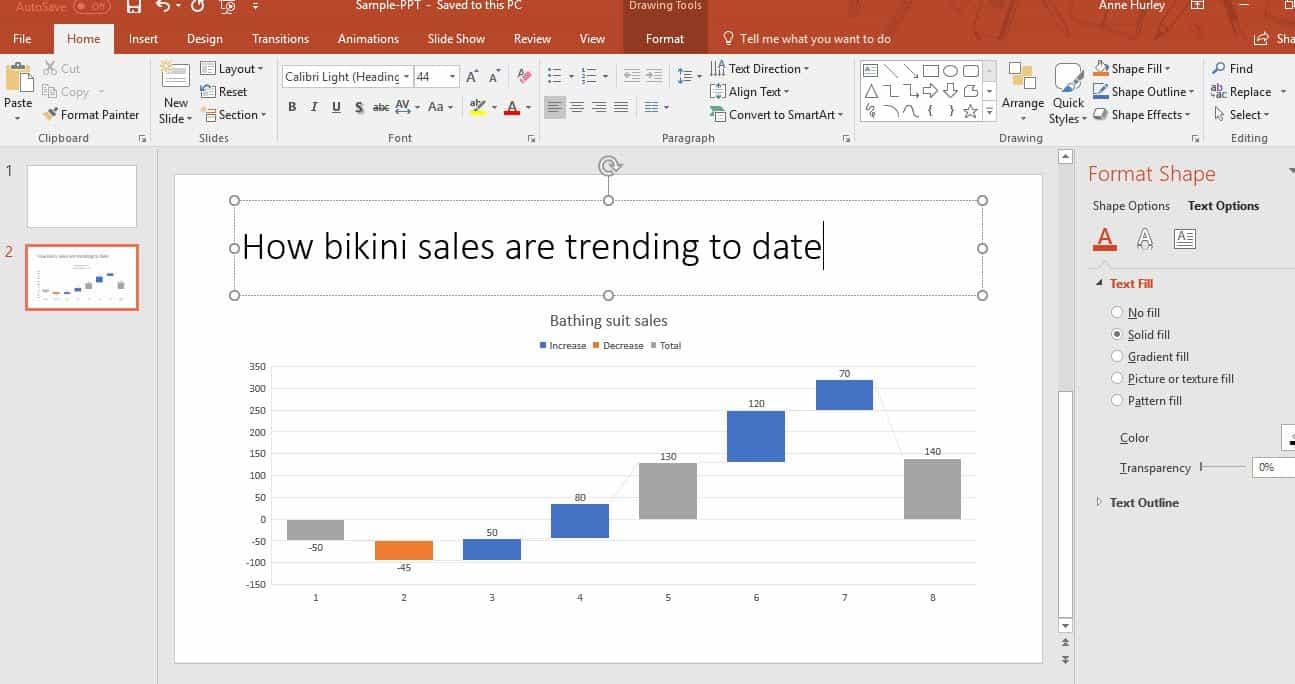Choose the No fill option
Viewport: 1295px width, 684px height.
click(x=1117, y=312)
